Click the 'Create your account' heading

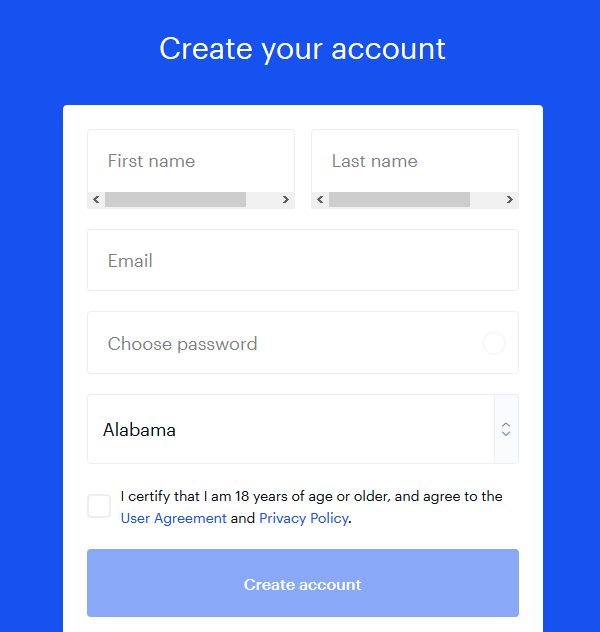pyautogui.click(x=303, y=49)
